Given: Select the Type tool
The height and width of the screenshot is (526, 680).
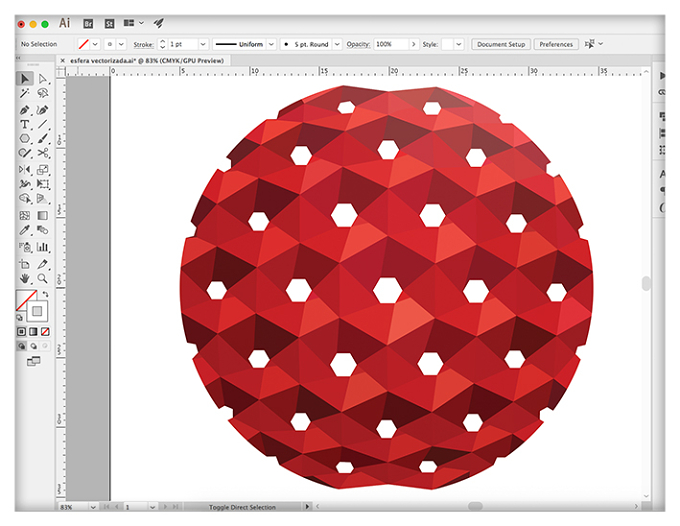Looking at the screenshot, I should [25, 124].
